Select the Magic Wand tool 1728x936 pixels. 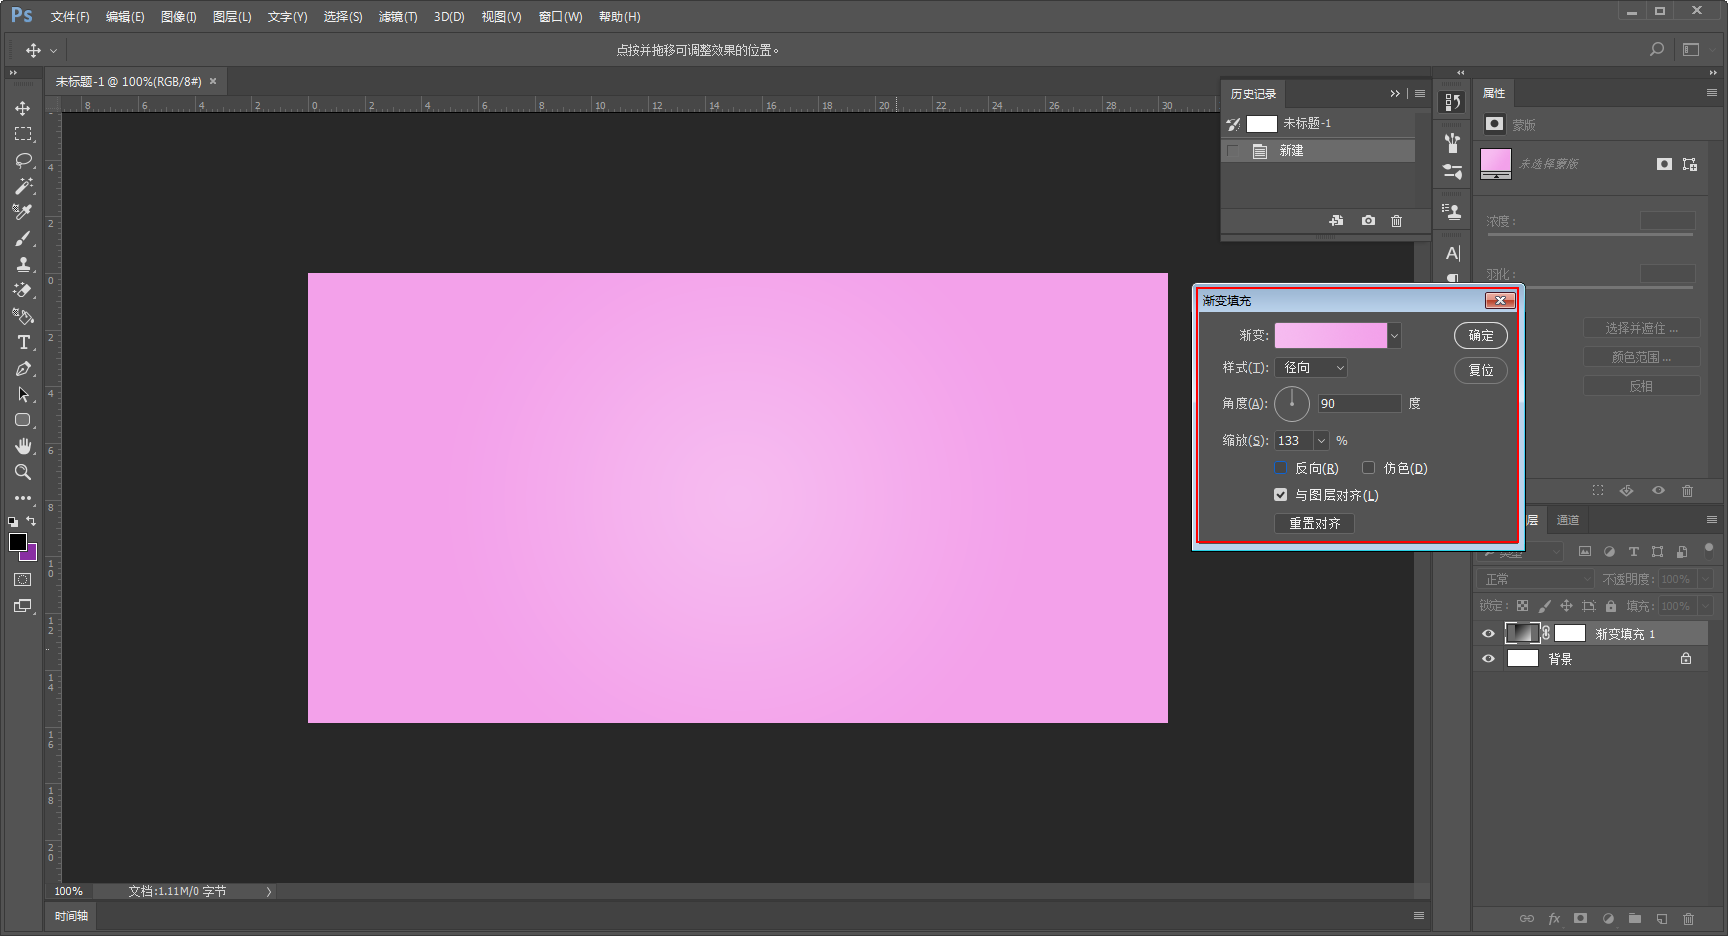click(x=23, y=186)
